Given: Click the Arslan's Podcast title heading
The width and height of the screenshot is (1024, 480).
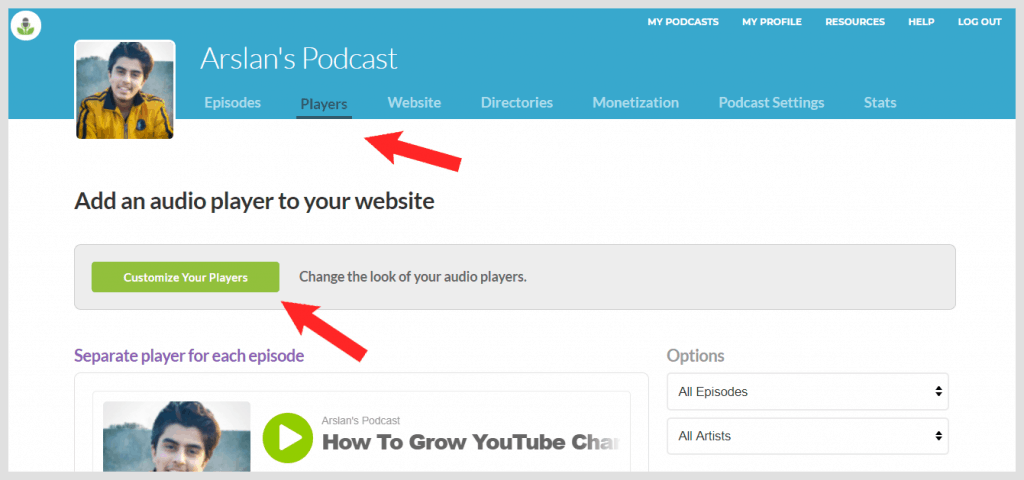Looking at the screenshot, I should (x=298, y=59).
